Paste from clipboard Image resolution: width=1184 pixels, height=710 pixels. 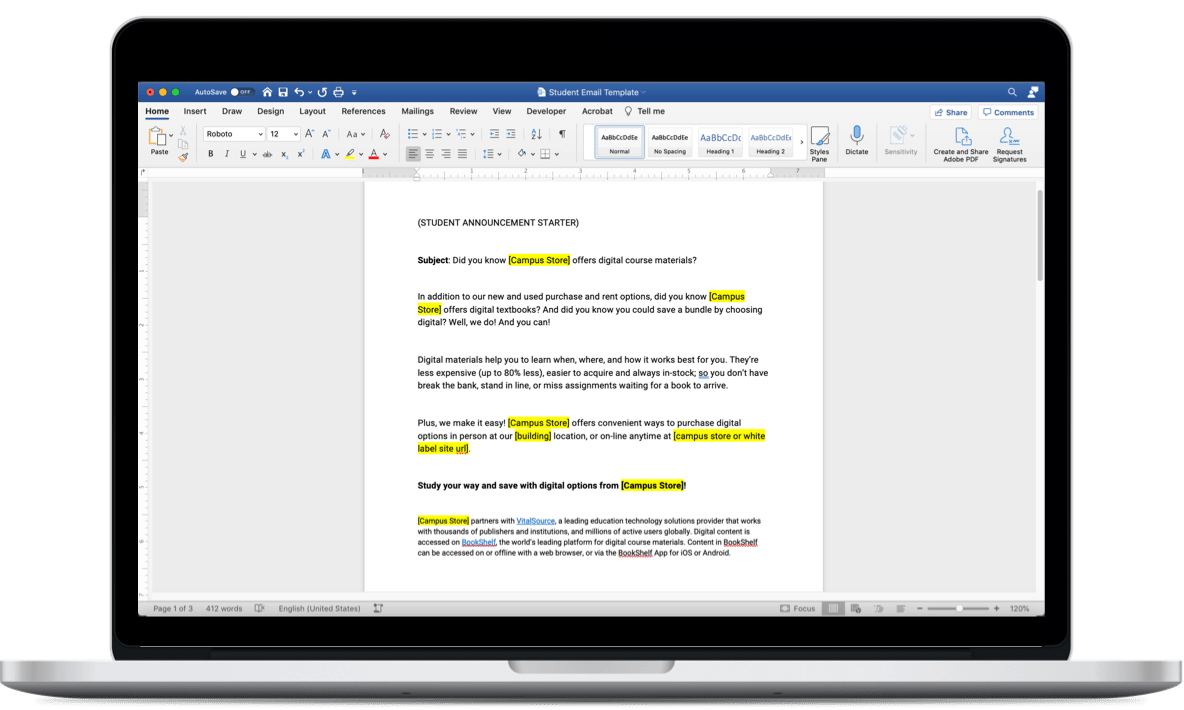159,141
